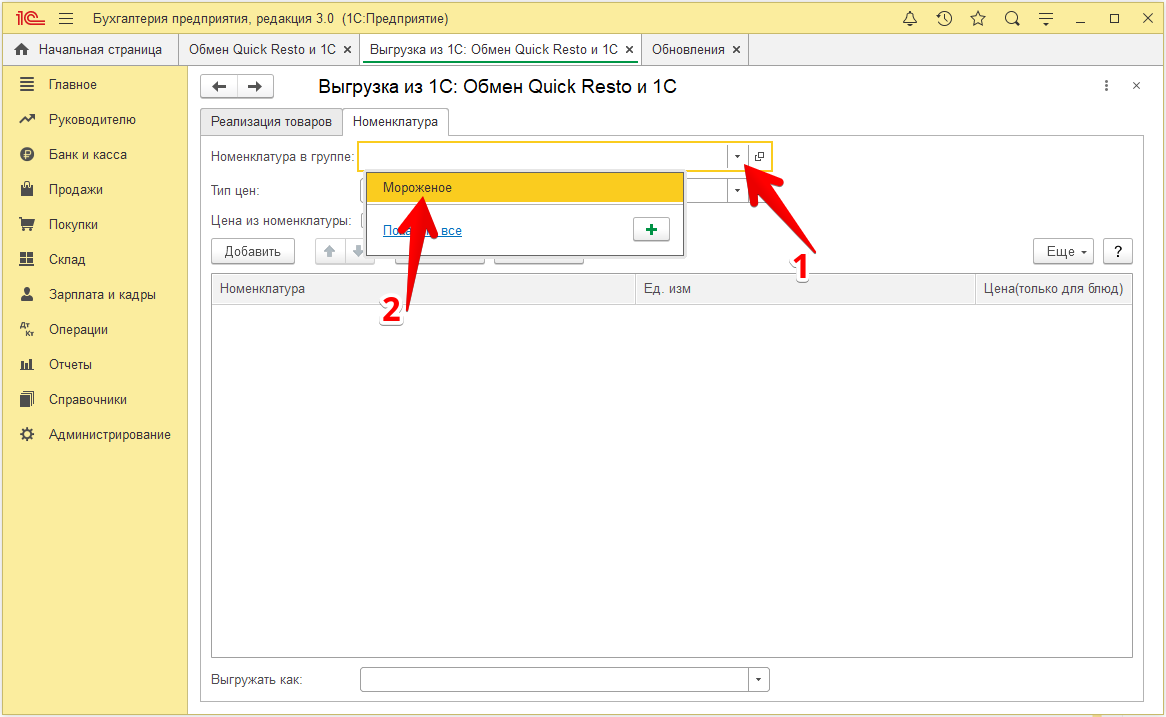The height and width of the screenshot is (717, 1166).
Task: Open the main hamburger menu
Action: tap(66, 19)
